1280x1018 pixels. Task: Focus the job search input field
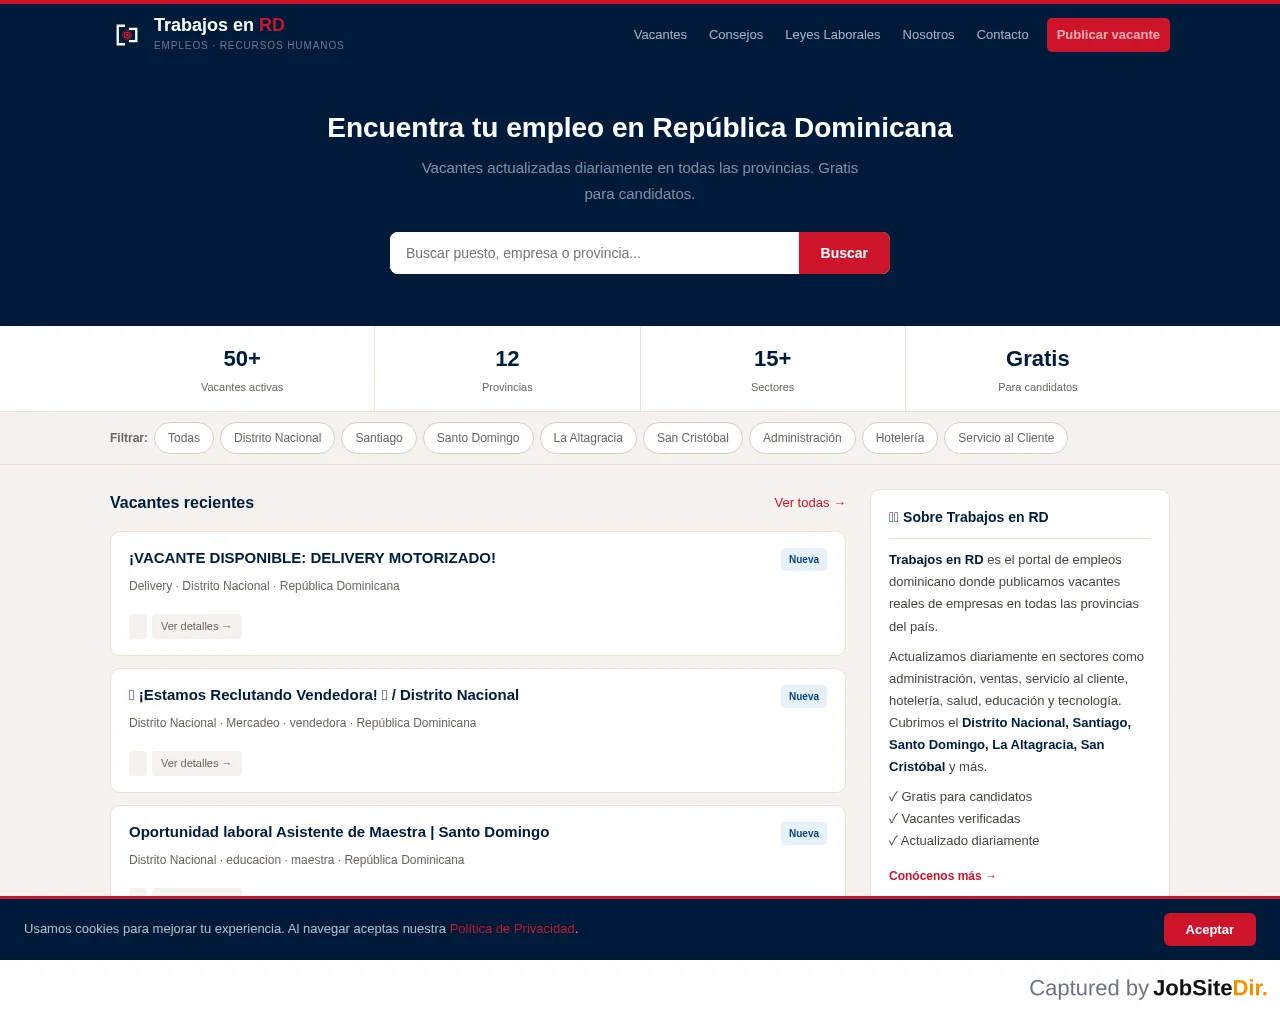pos(594,253)
